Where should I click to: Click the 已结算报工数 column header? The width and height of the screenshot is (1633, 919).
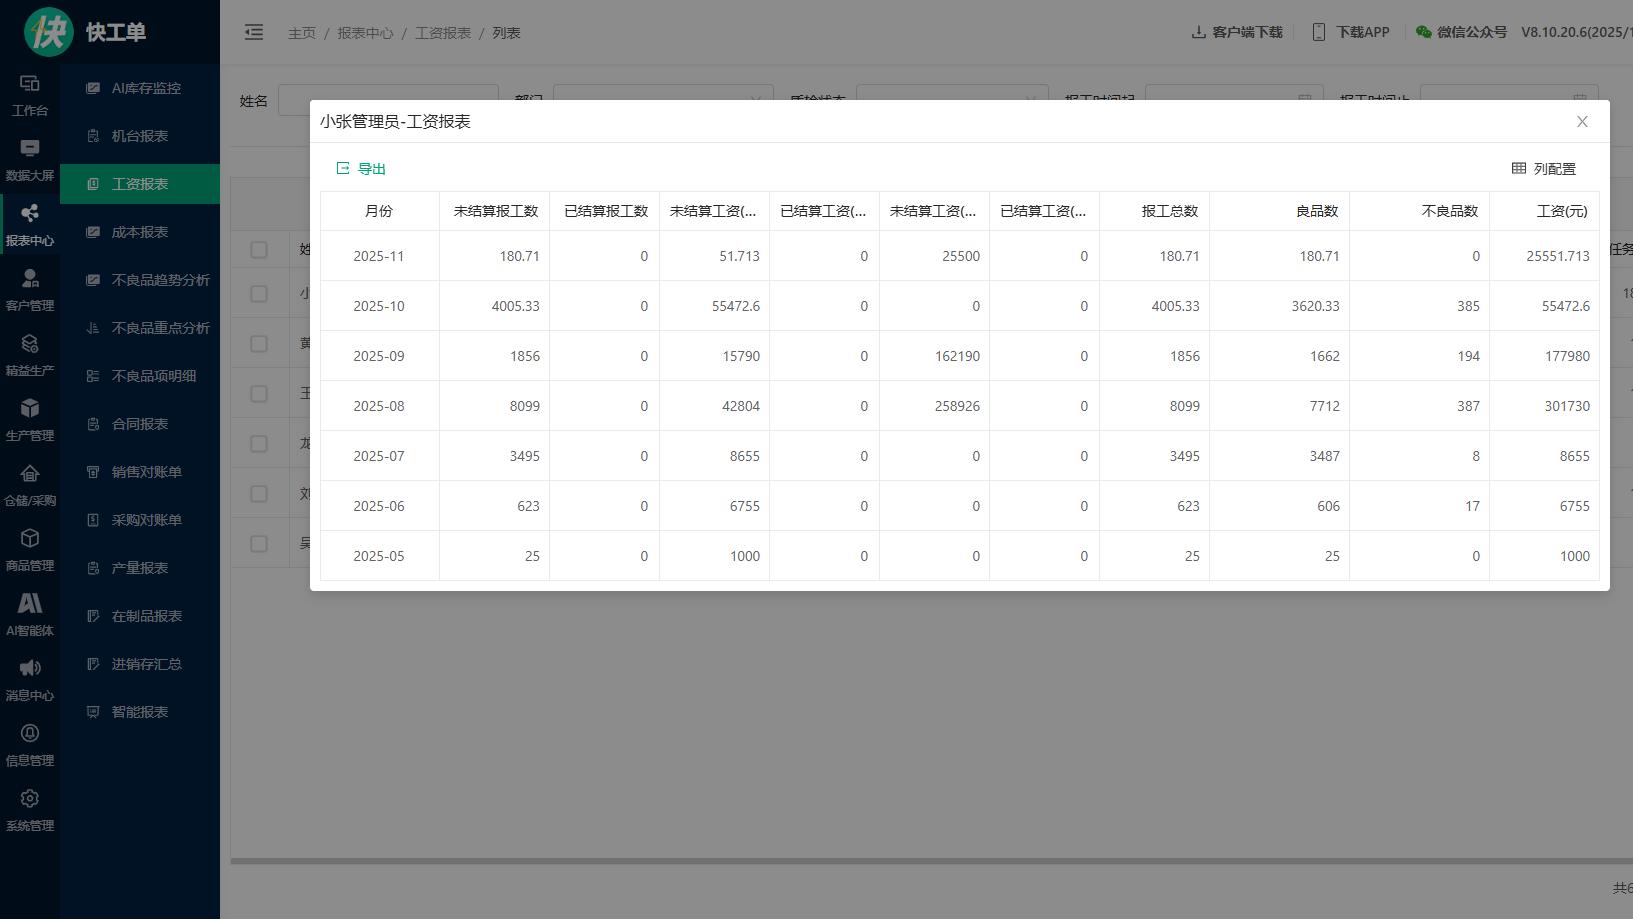coord(605,211)
